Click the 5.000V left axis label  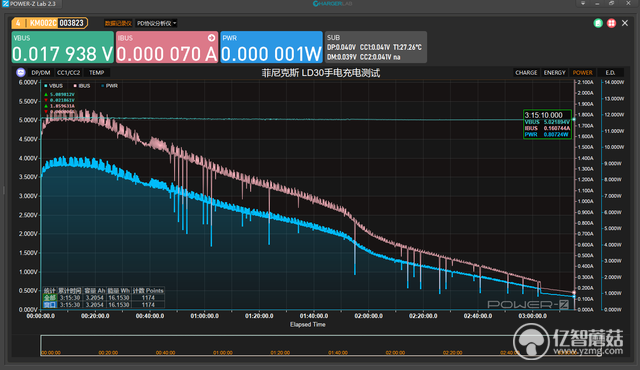point(28,120)
